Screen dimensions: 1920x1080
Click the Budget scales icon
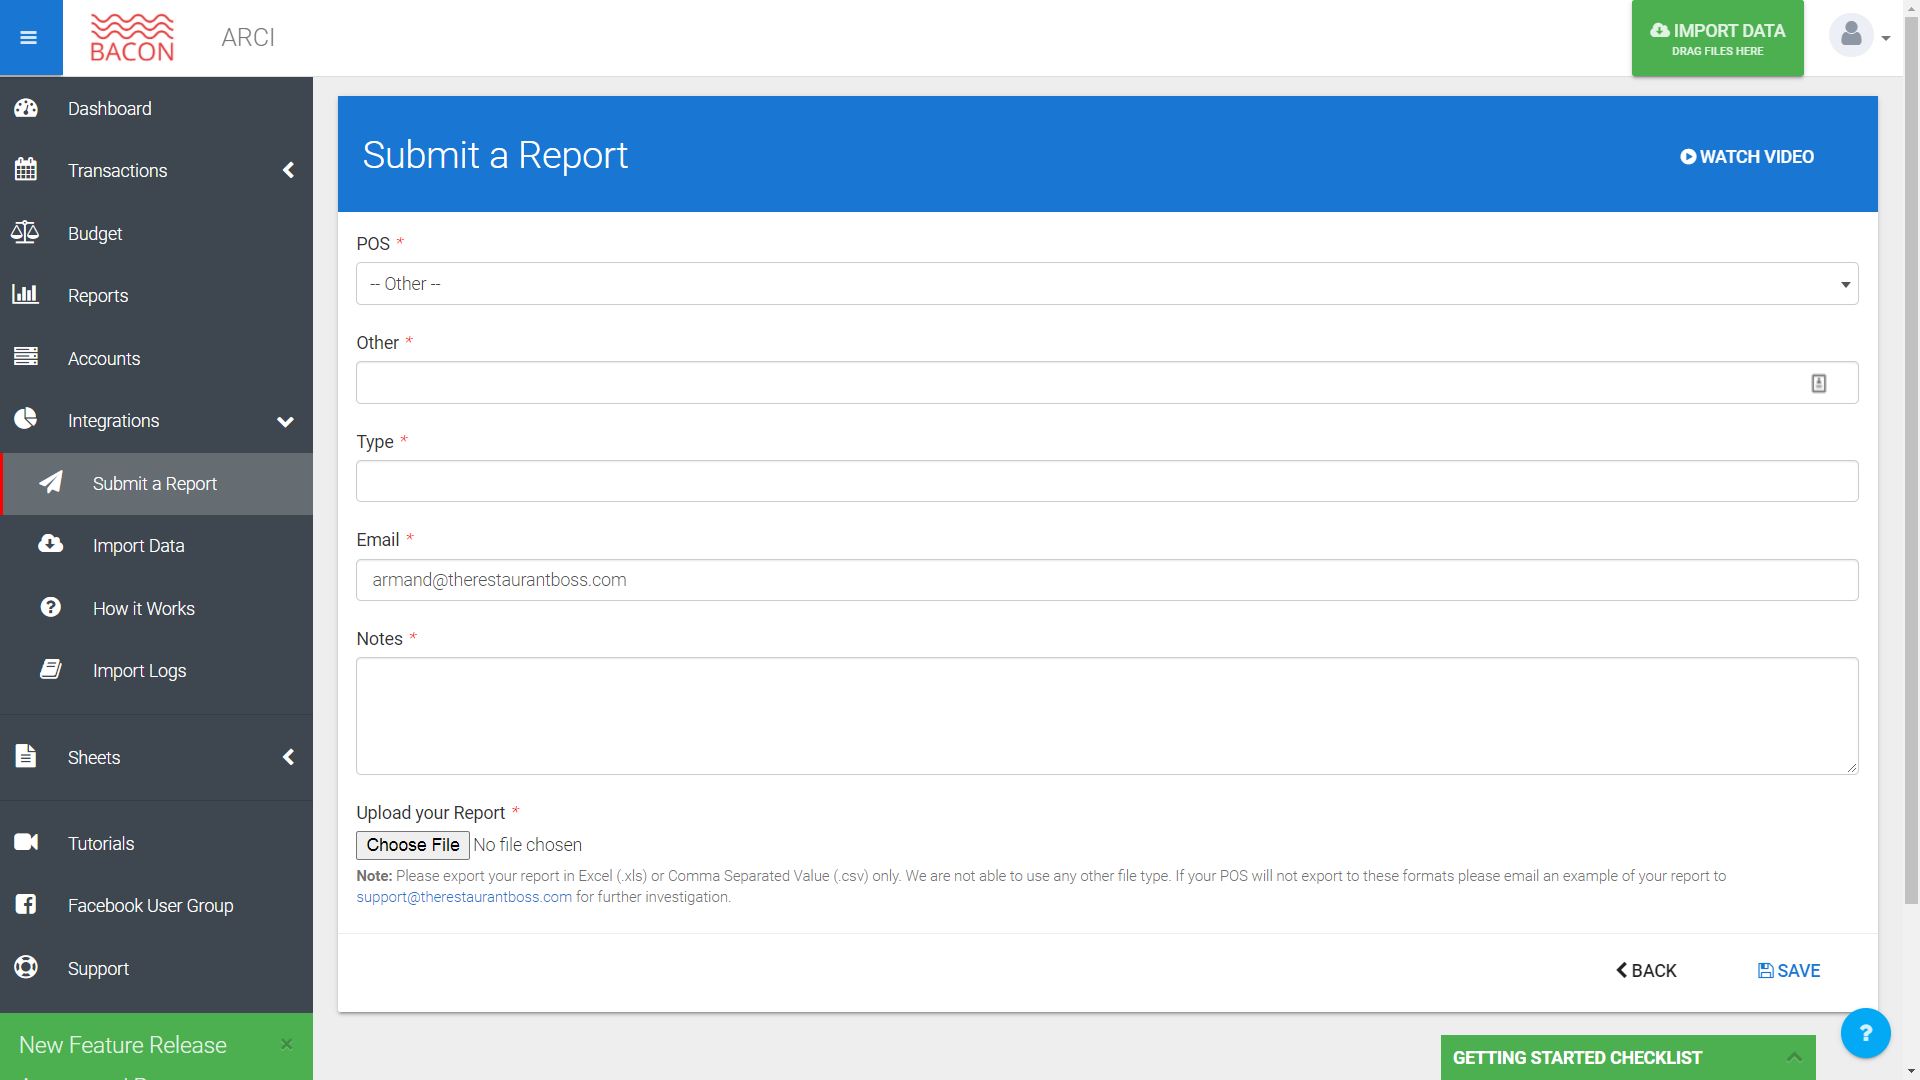click(25, 233)
